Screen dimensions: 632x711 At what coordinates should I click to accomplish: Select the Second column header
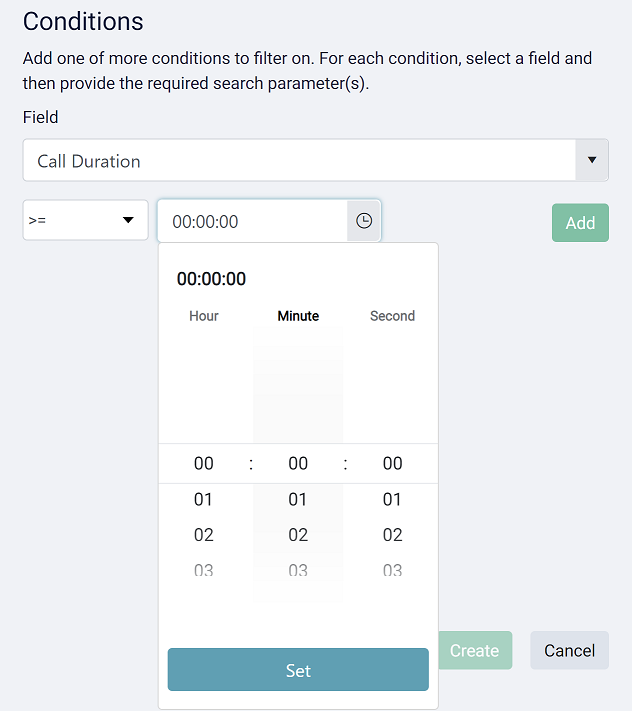(392, 316)
